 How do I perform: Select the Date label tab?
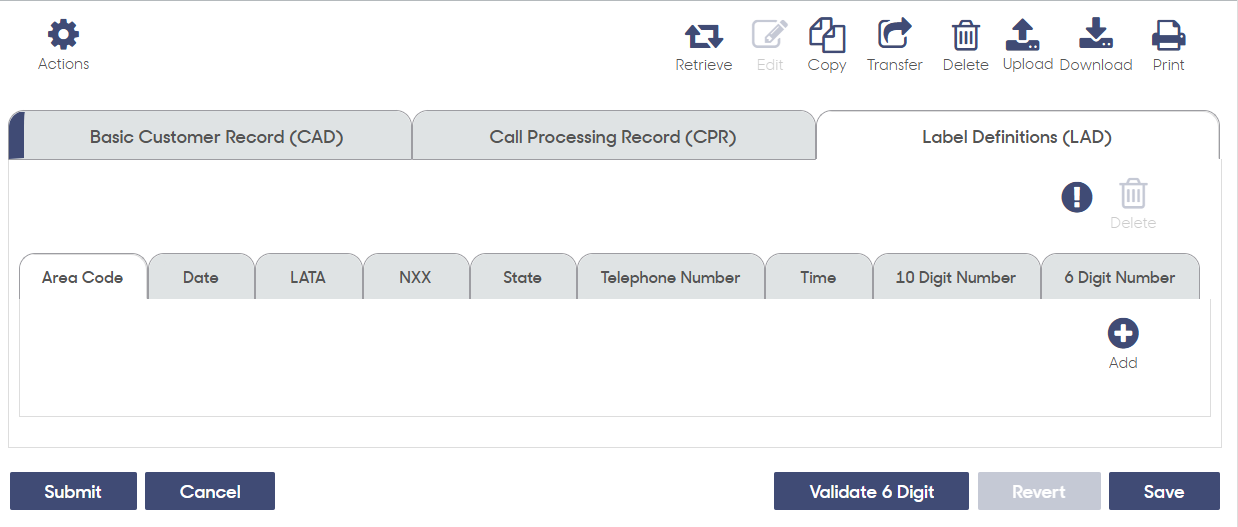(x=201, y=277)
